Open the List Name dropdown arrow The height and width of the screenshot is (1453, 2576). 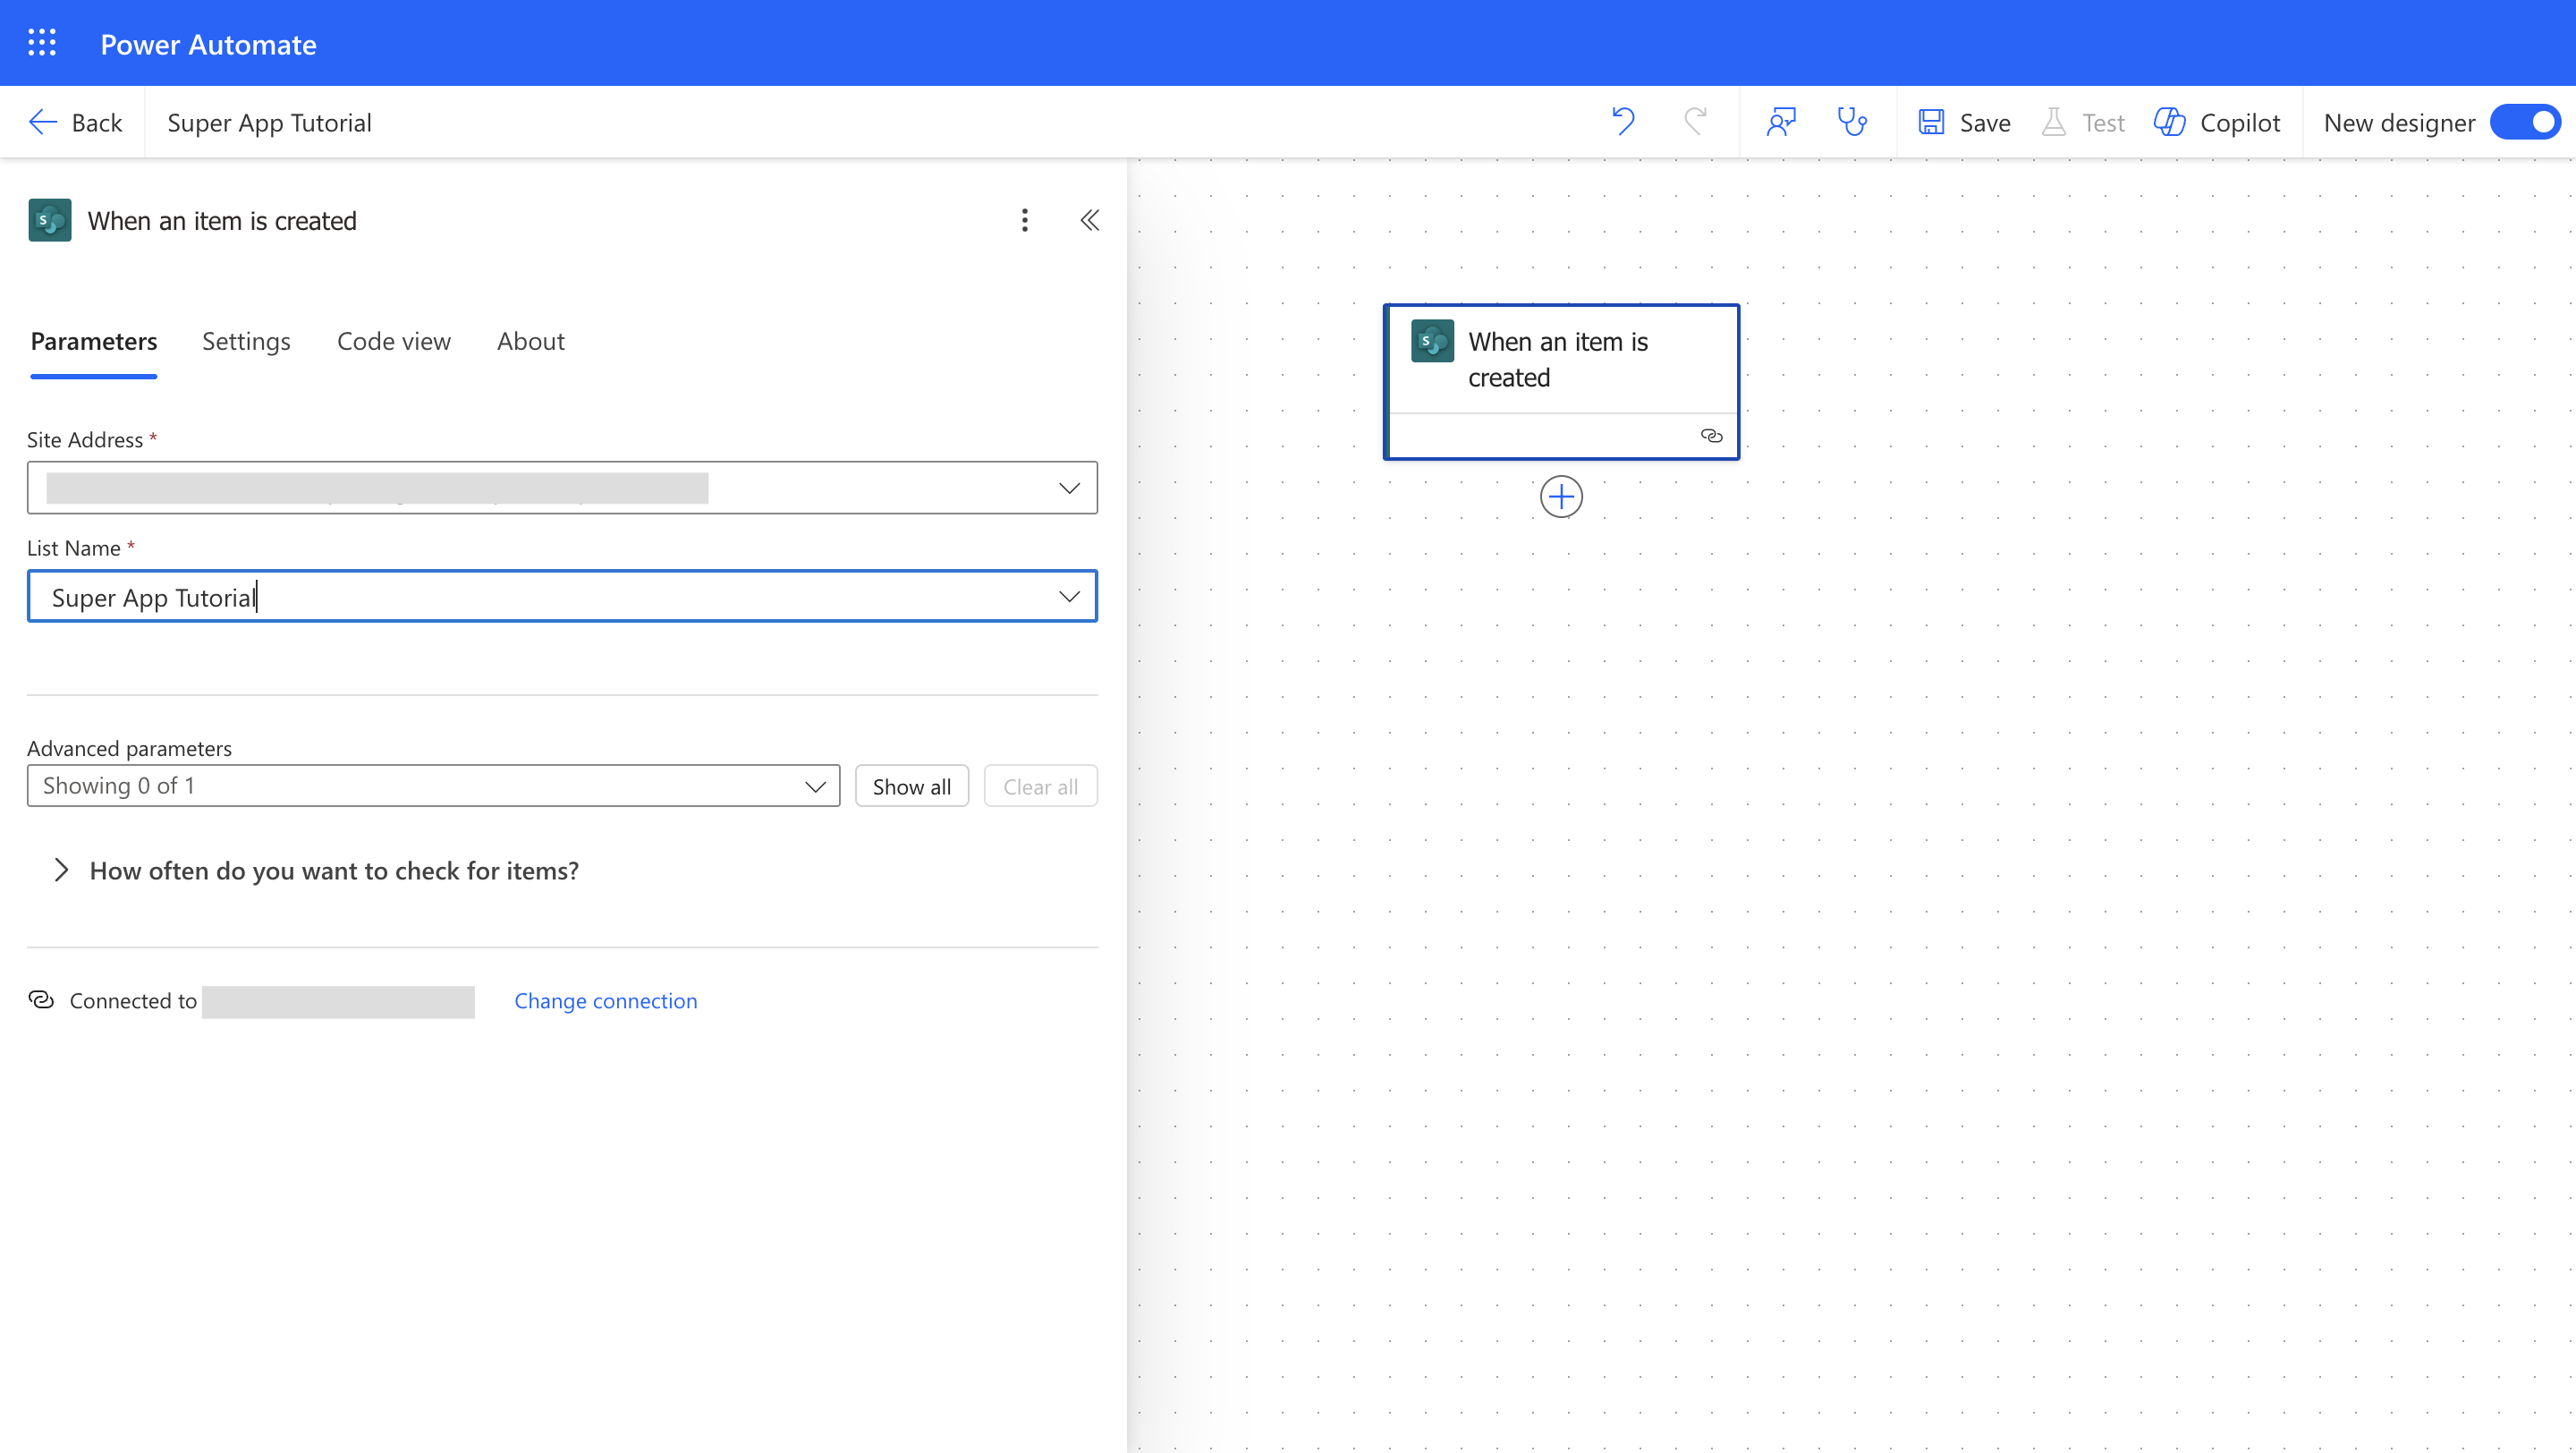1069,597
